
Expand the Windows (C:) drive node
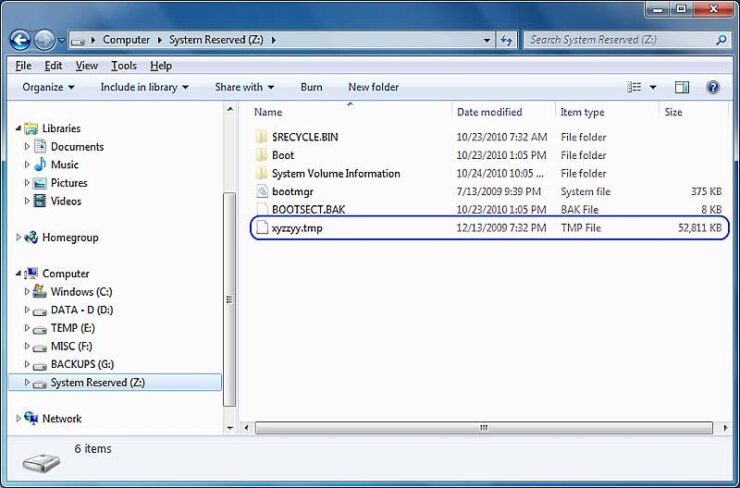point(27,292)
